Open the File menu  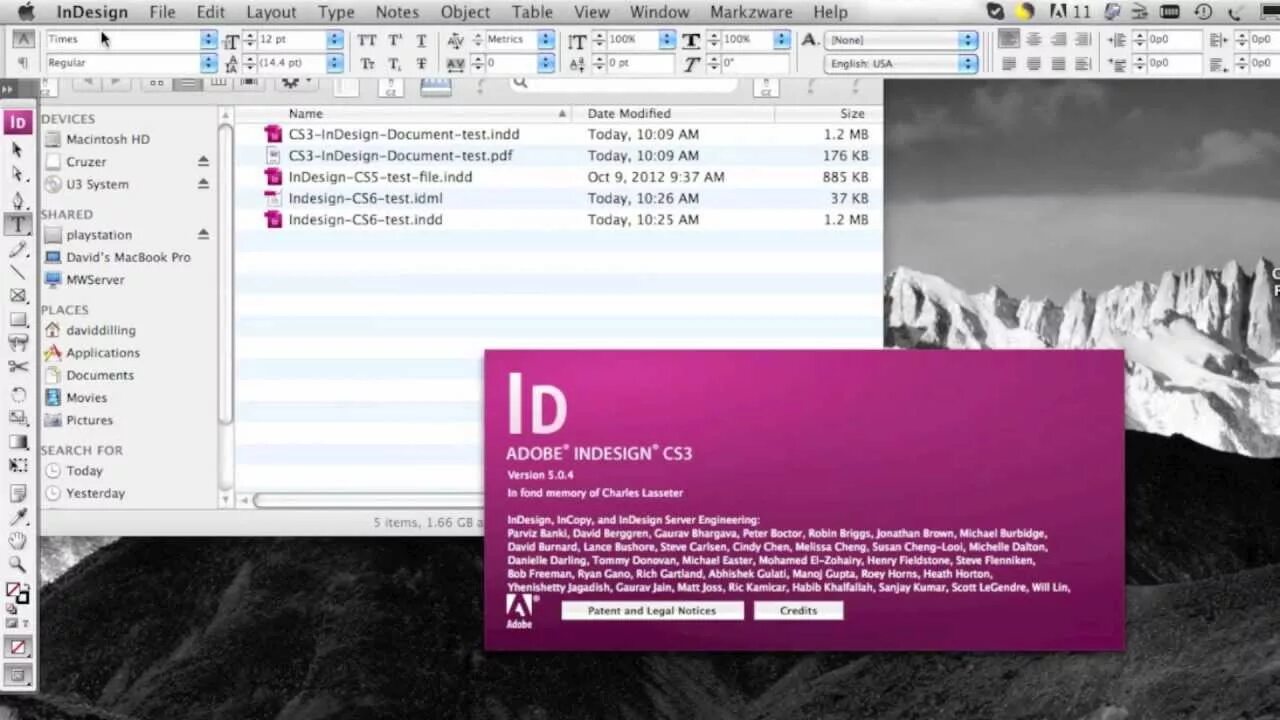[x=162, y=12]
